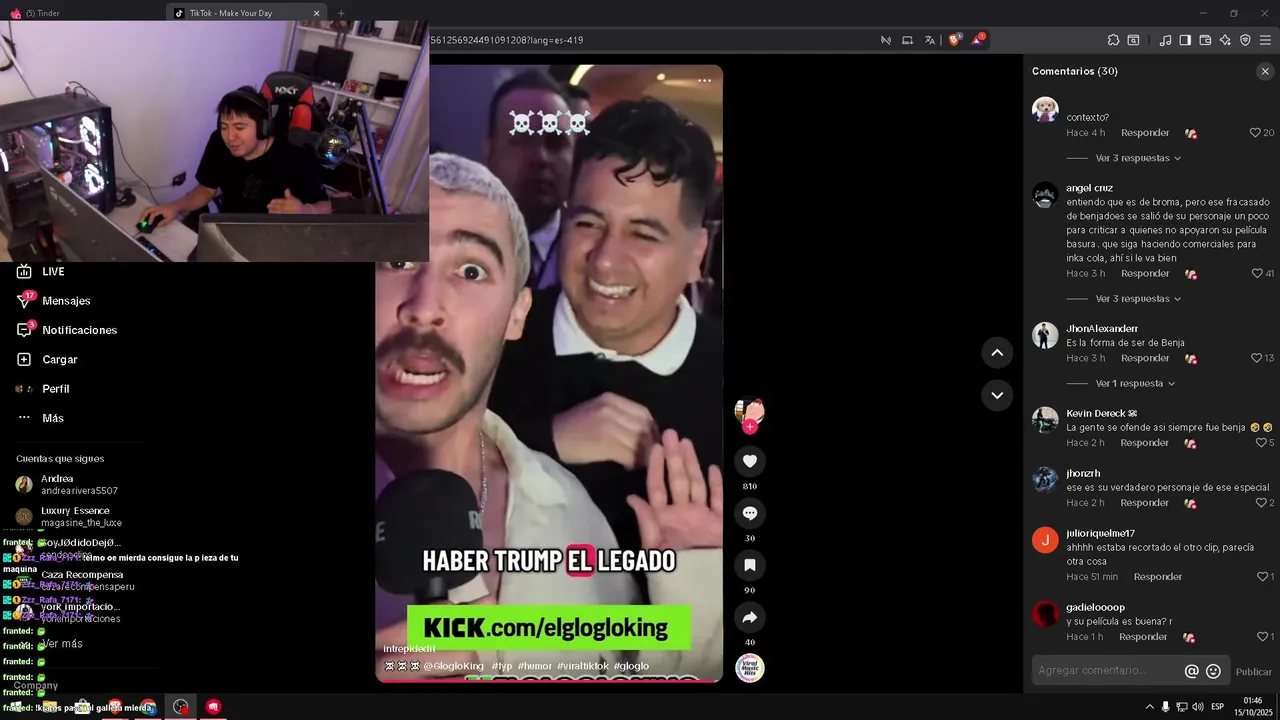Click the Publicar button
This screenshot has height=720, width=1280.
pyautogui.click(x=1254, y=672)
